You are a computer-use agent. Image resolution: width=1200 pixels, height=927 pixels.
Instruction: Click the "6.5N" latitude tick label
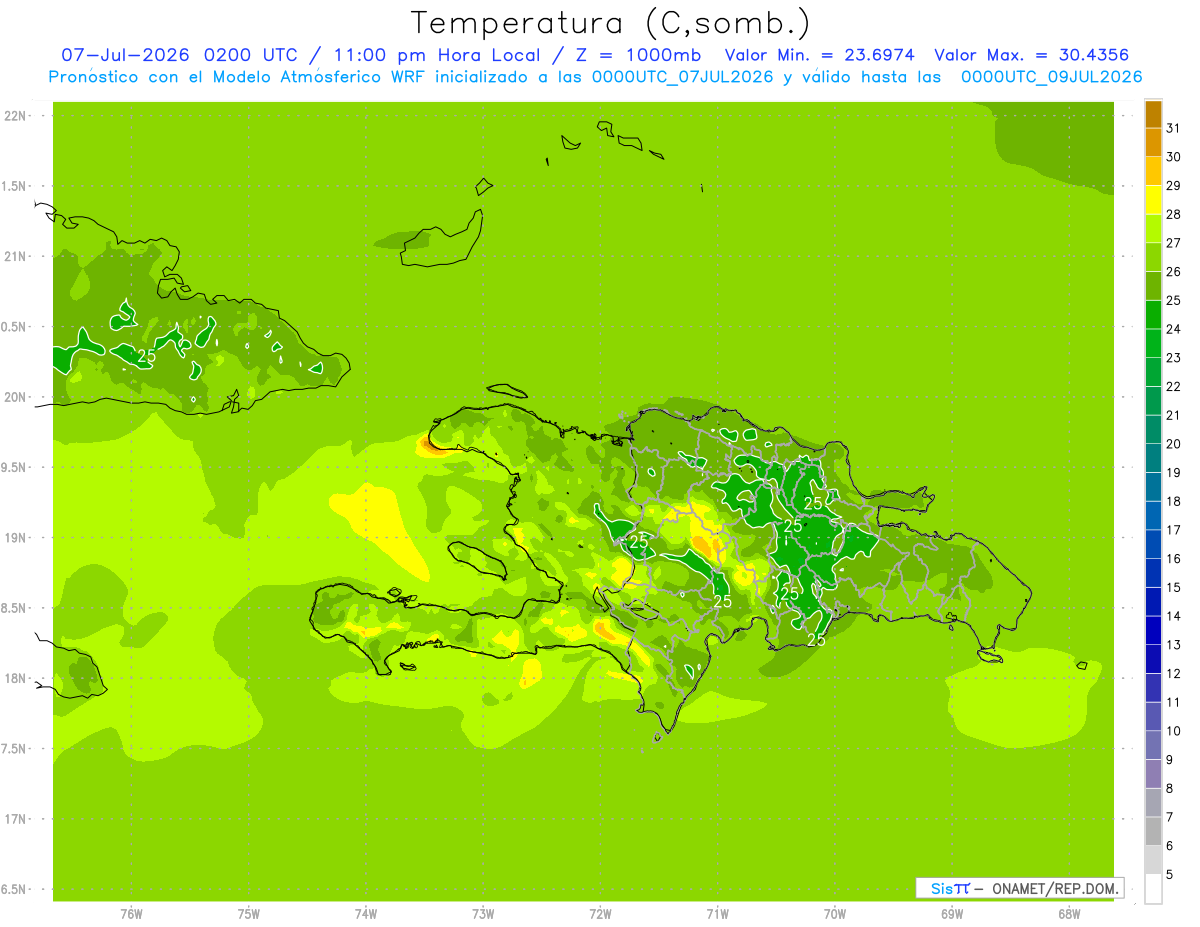[x=15, y=889]
